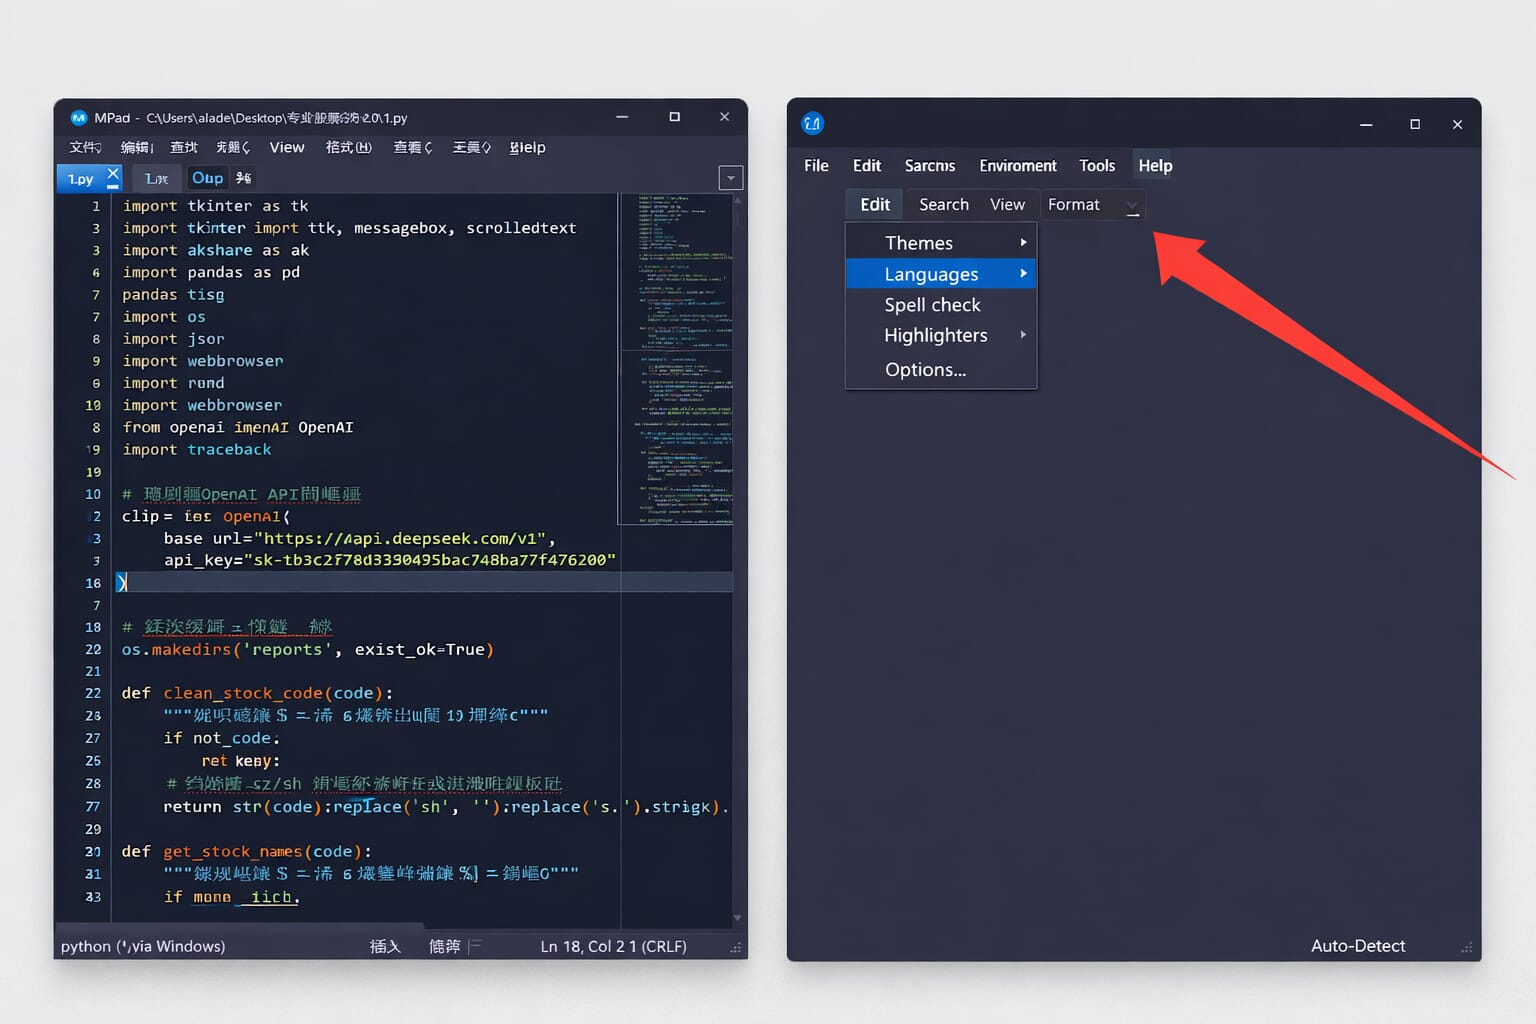
Task: Click the blue app icon in right window
Action: [x=812, y=124]
